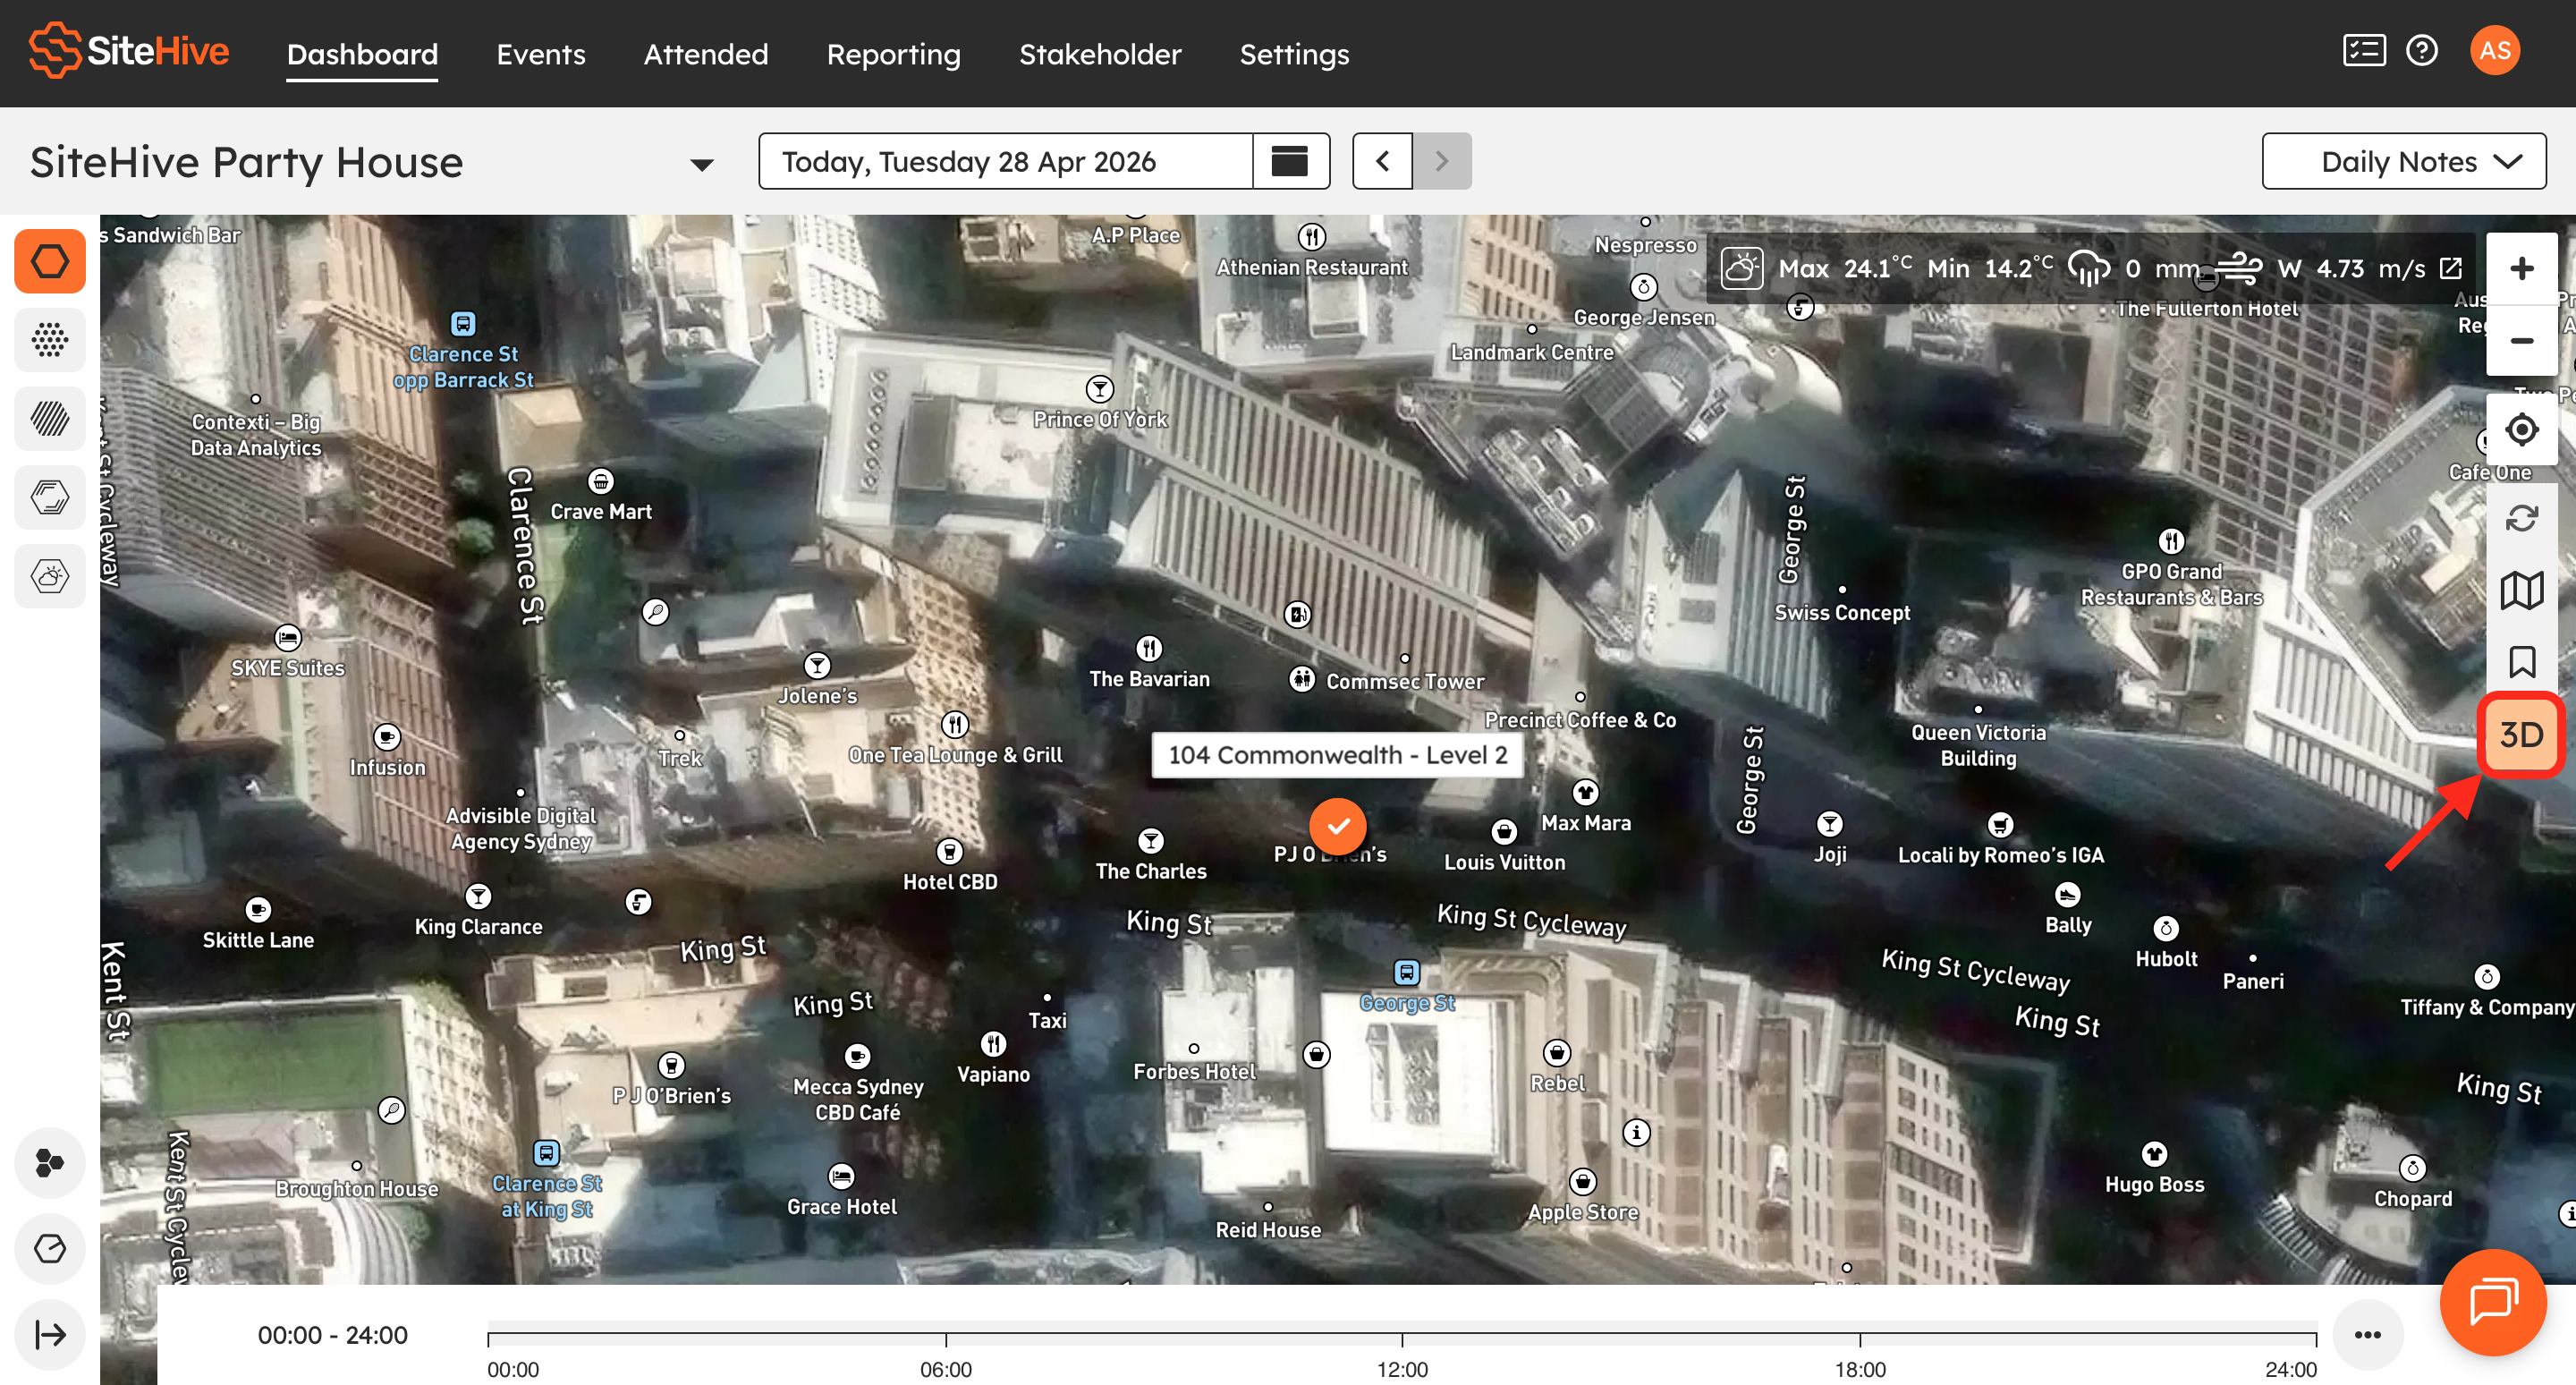Click the weather condition cloud-sun icon
The width and height of the screenshot is (2576, 1385).
(x=1742, y=268)
